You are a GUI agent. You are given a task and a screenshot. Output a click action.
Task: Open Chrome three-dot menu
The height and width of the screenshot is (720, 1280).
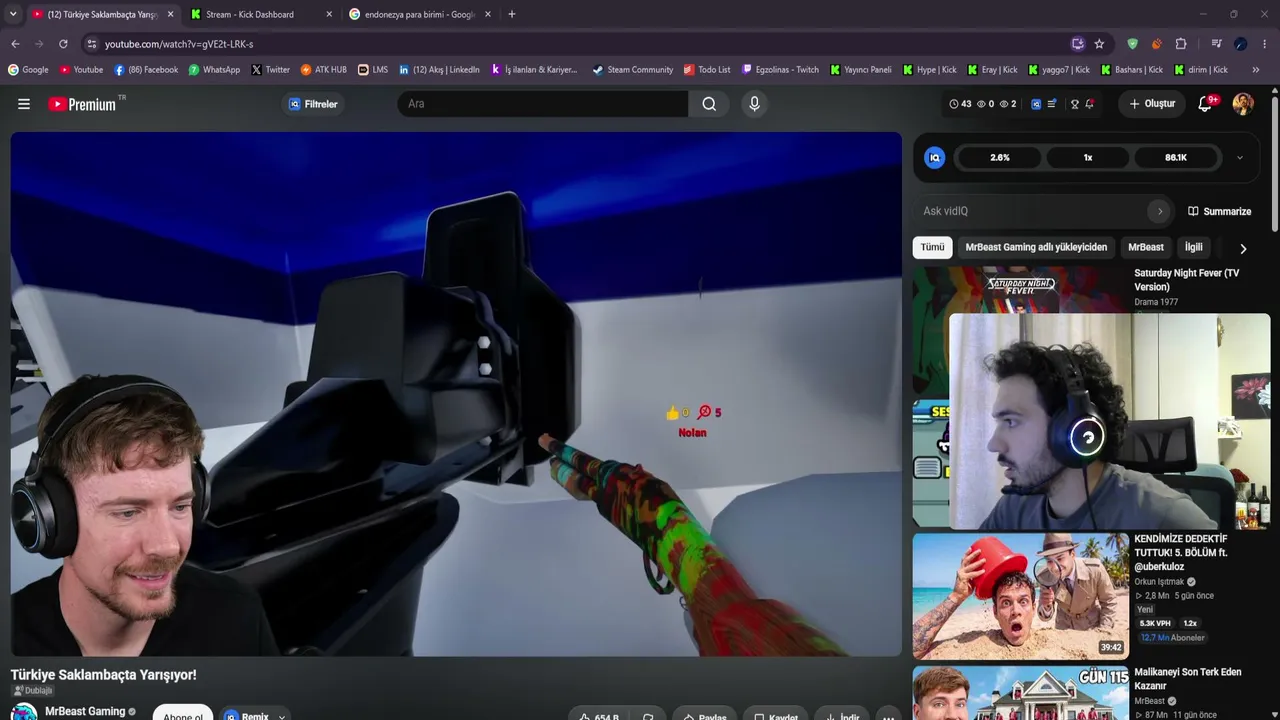1265,44
